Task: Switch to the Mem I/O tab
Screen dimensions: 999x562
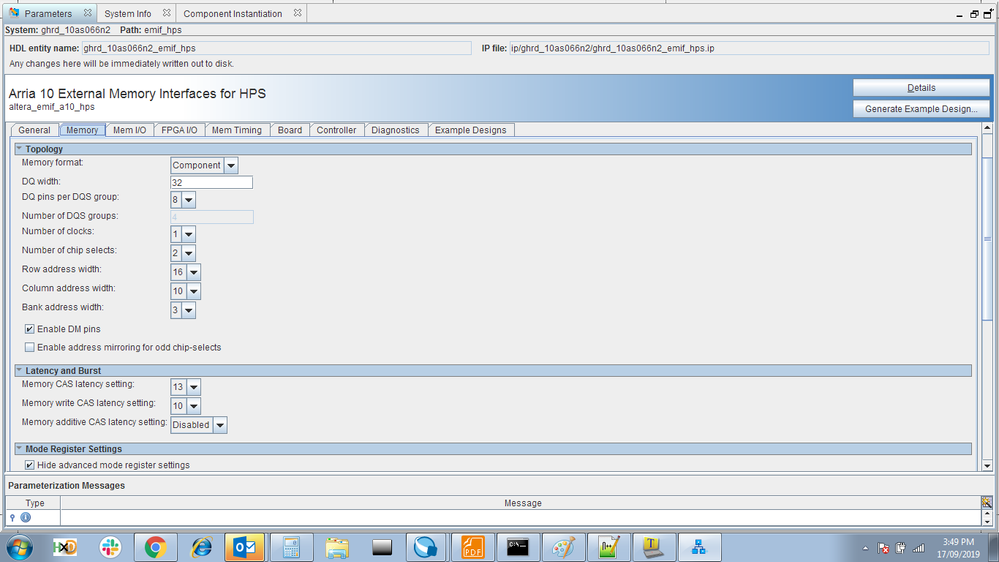Action: click(x=130, y=130)
